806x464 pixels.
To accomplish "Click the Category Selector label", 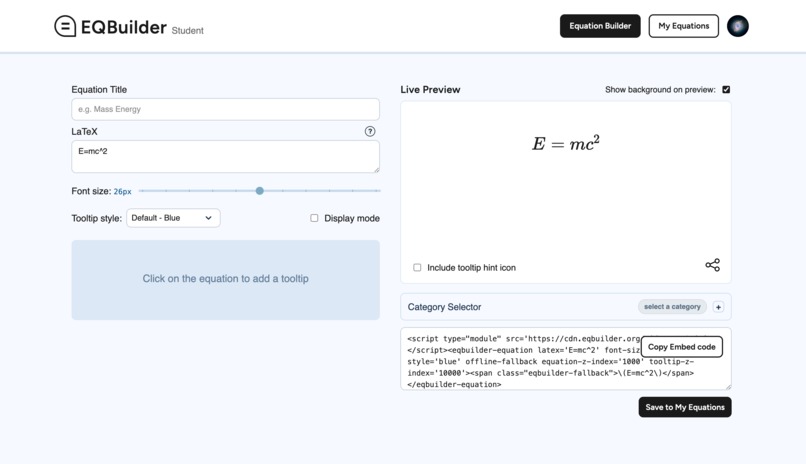I will click(444, 307).
